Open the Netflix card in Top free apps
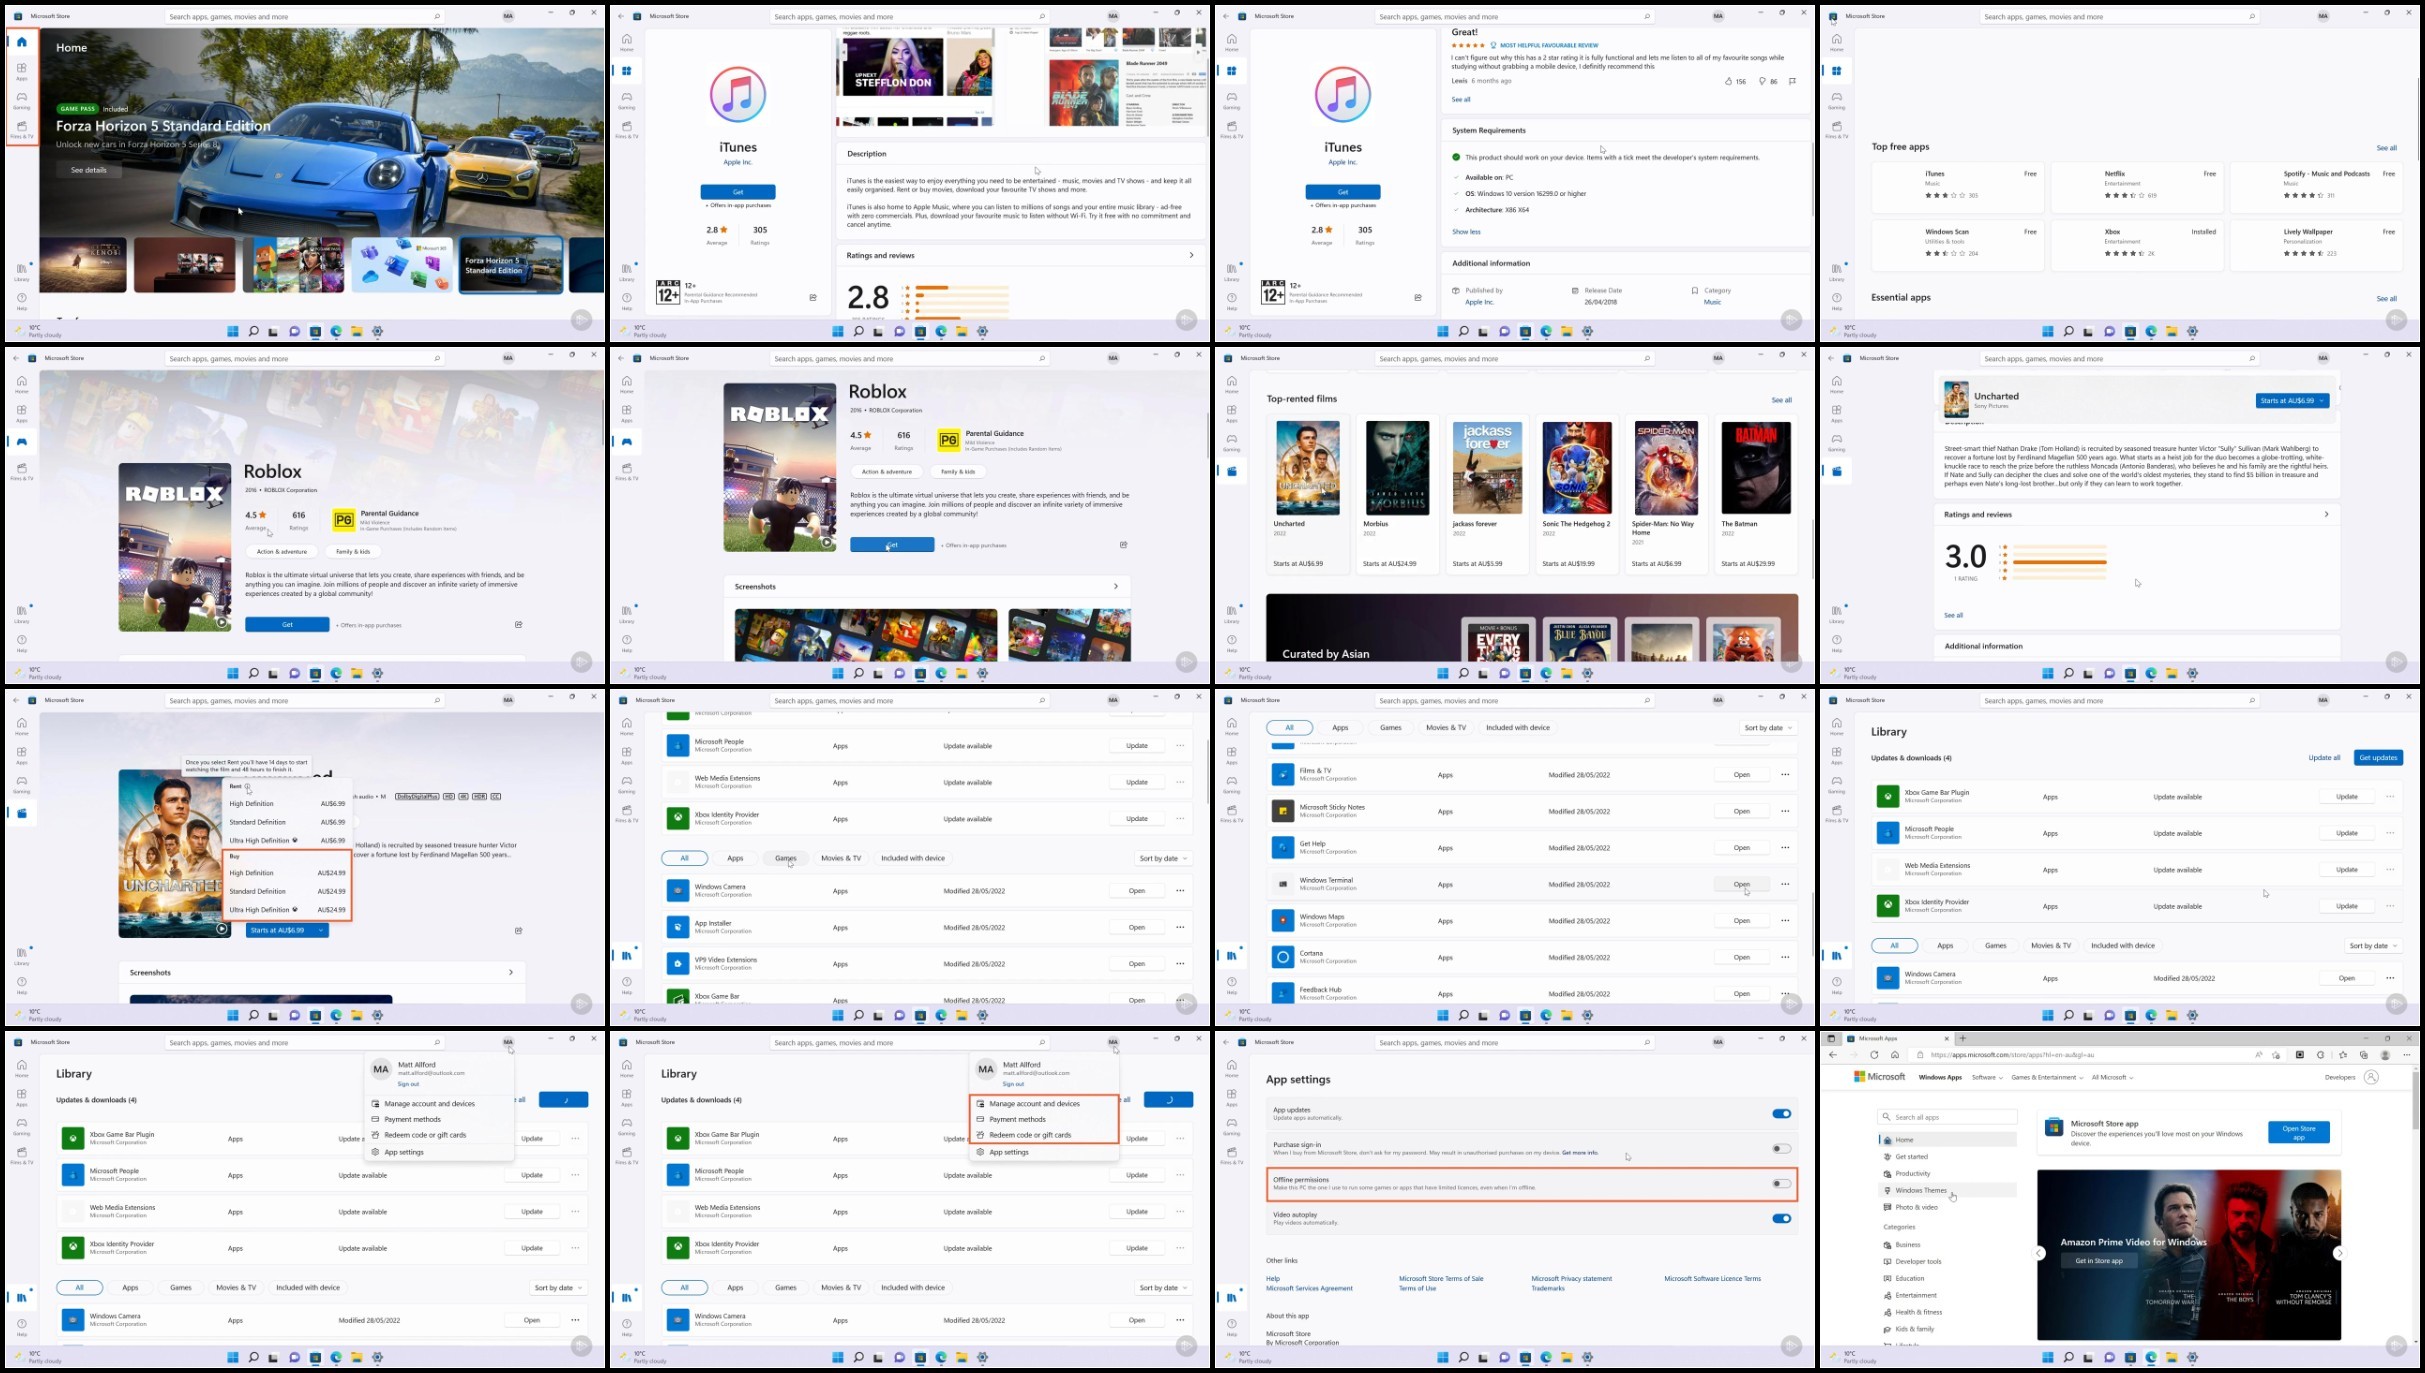This screenshot has height=1373, width=2425. tap(2137, 188)
